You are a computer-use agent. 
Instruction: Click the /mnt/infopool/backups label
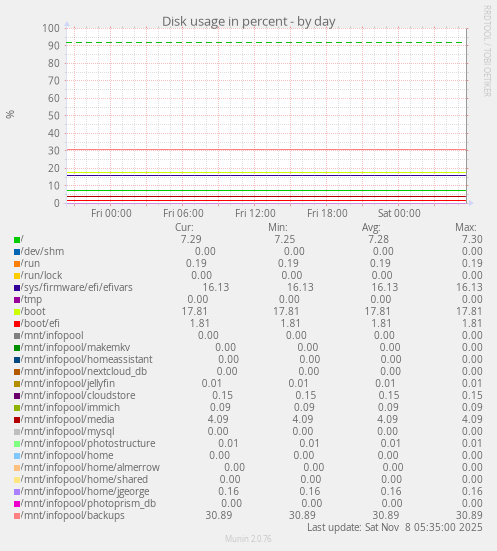[73, 516]
